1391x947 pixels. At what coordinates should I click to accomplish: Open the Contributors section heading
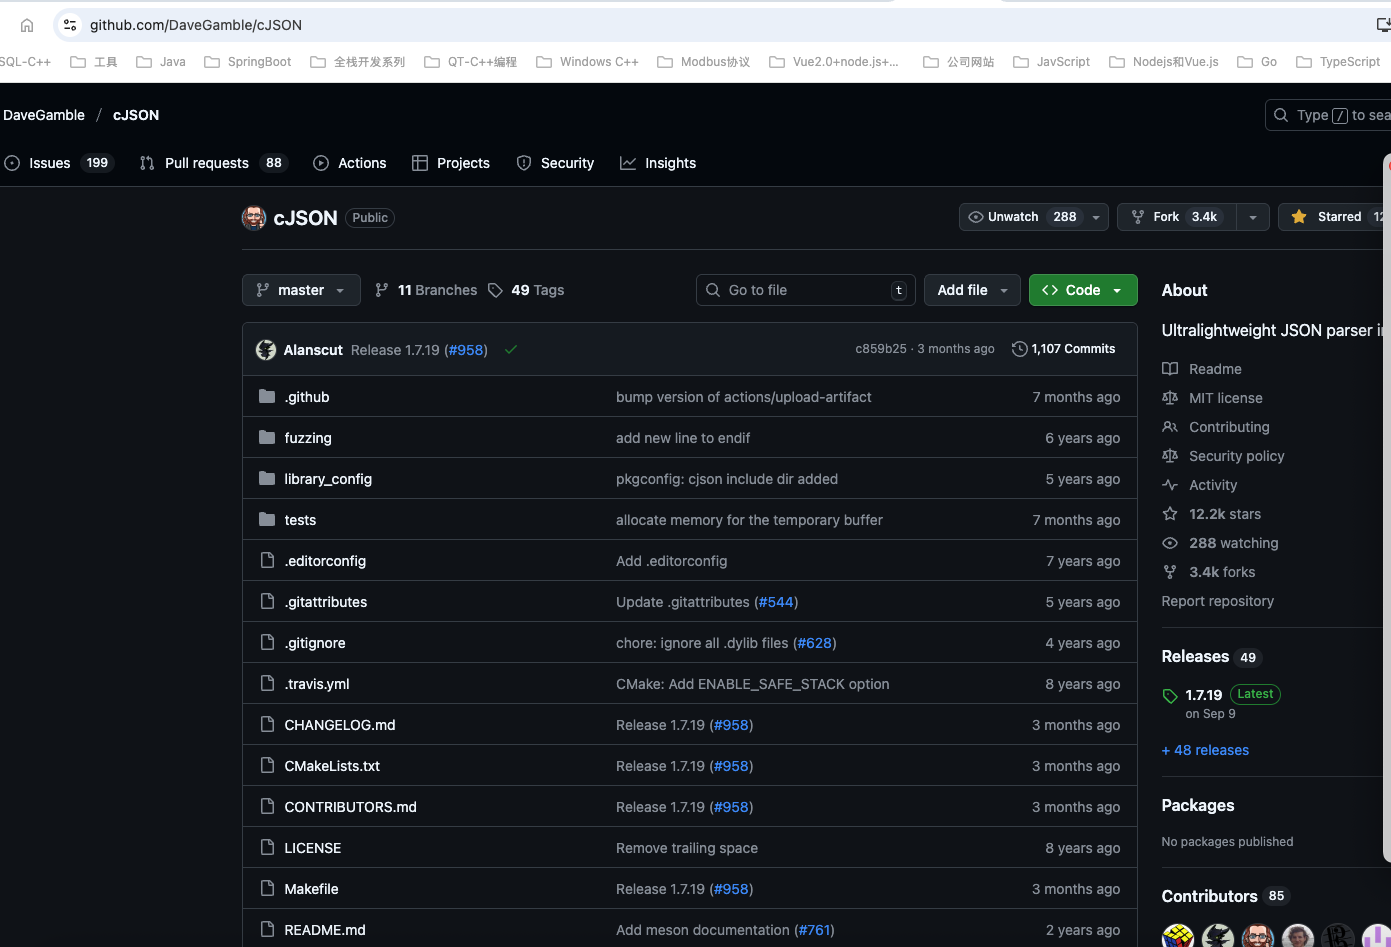(1209, 896)
